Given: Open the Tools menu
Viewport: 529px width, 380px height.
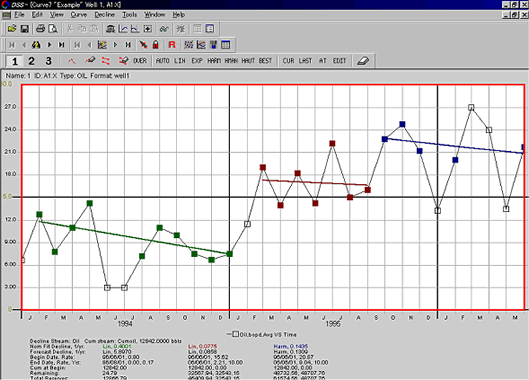Looking at the screenshot, I should pos(130,15).
